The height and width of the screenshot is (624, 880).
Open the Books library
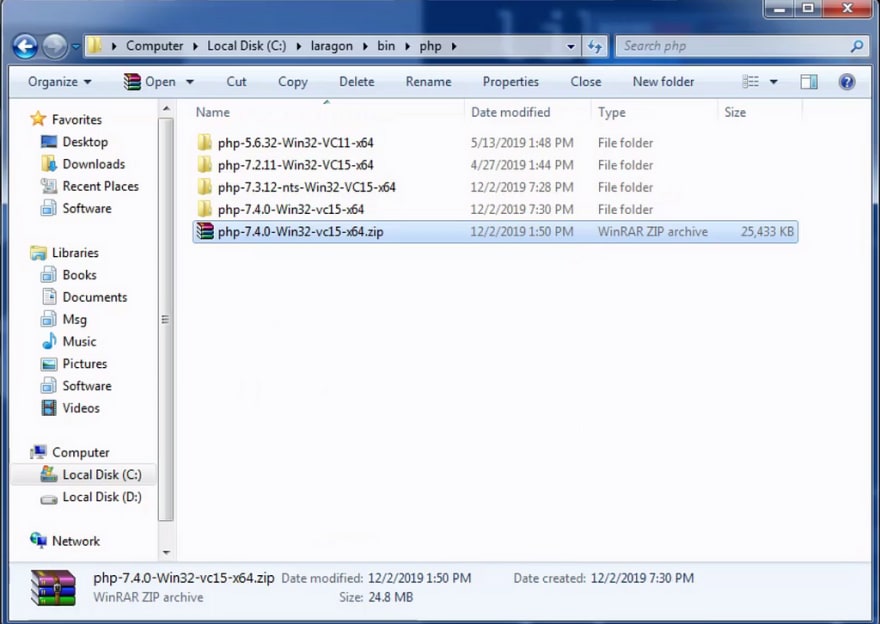[79, 275]
